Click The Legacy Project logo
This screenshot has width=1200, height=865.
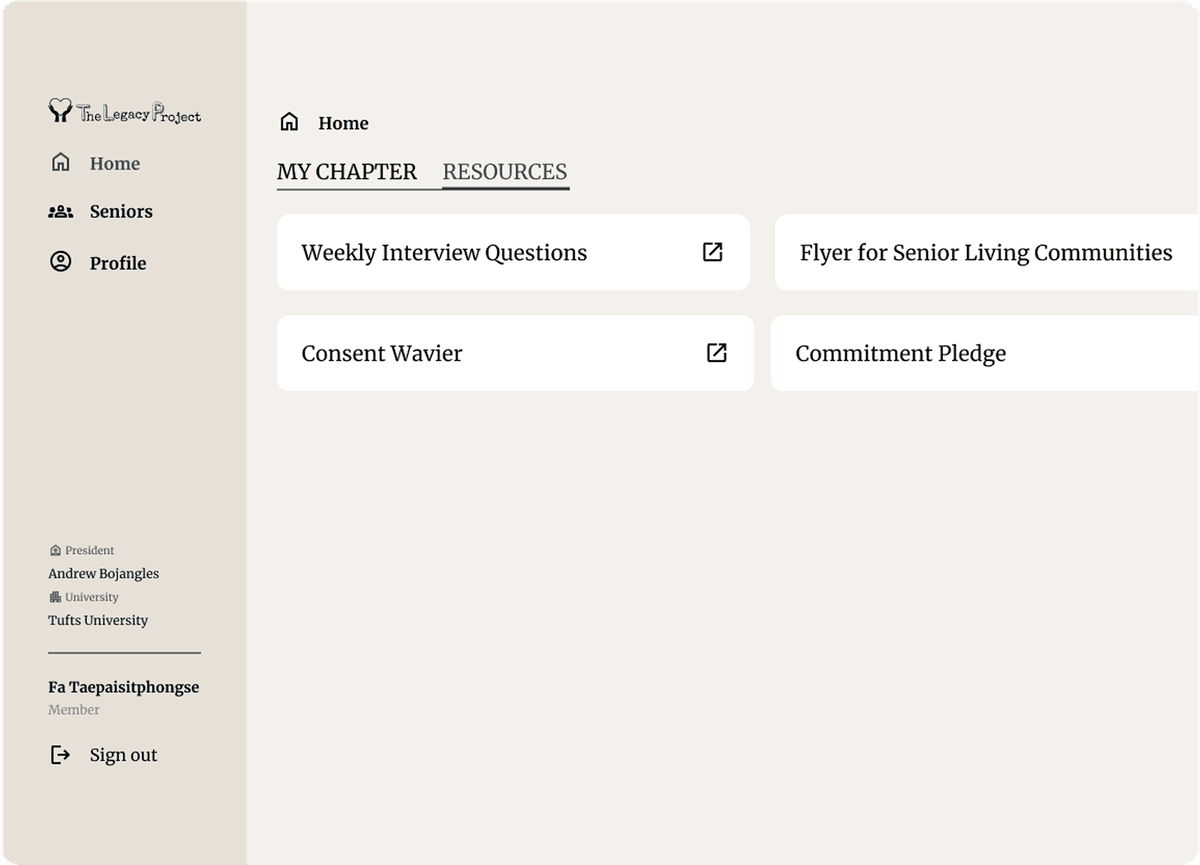pos(124,111)
